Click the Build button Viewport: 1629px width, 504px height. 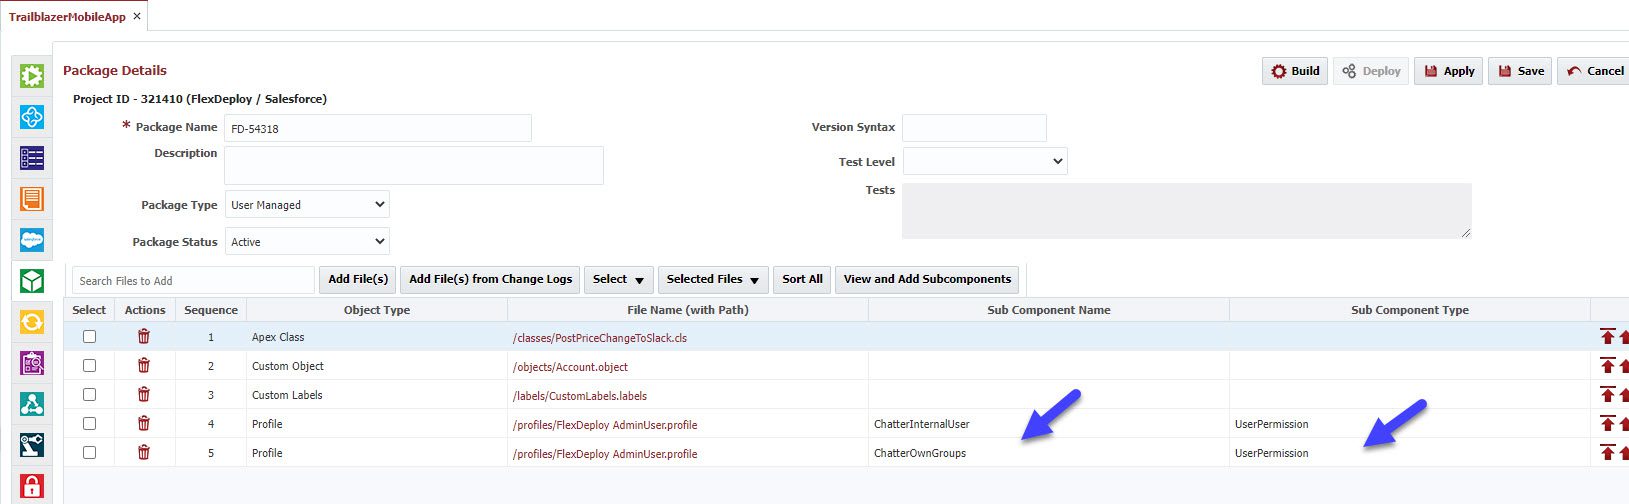pos(1295,71)
